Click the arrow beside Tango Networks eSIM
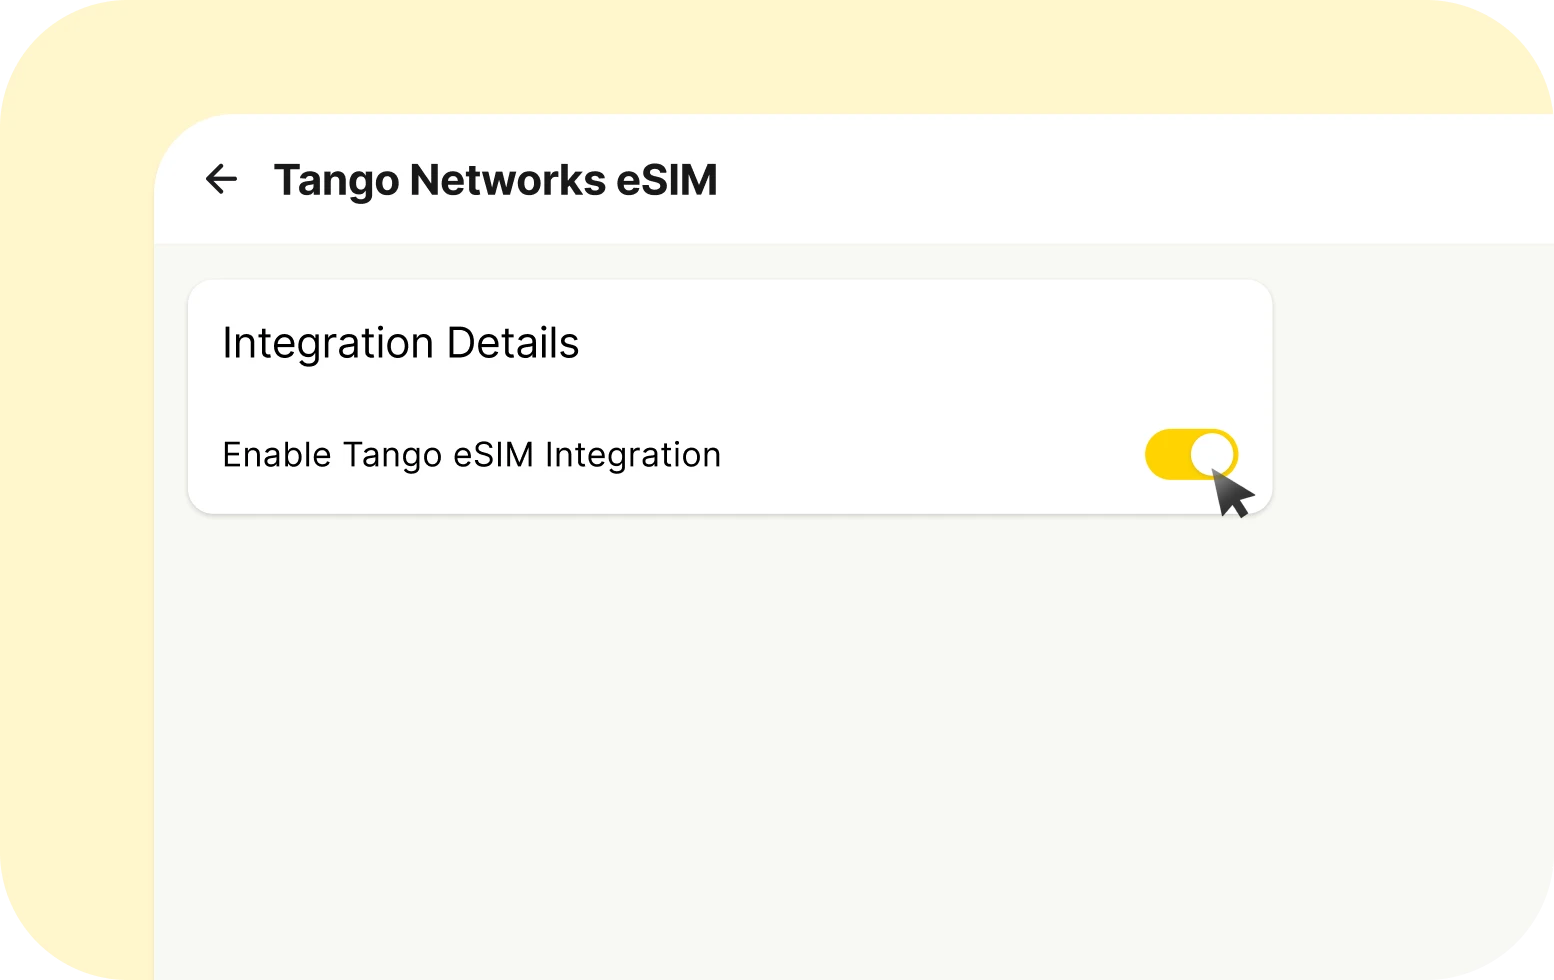Viewport: 1554px width, 980px height. point(222,180)
